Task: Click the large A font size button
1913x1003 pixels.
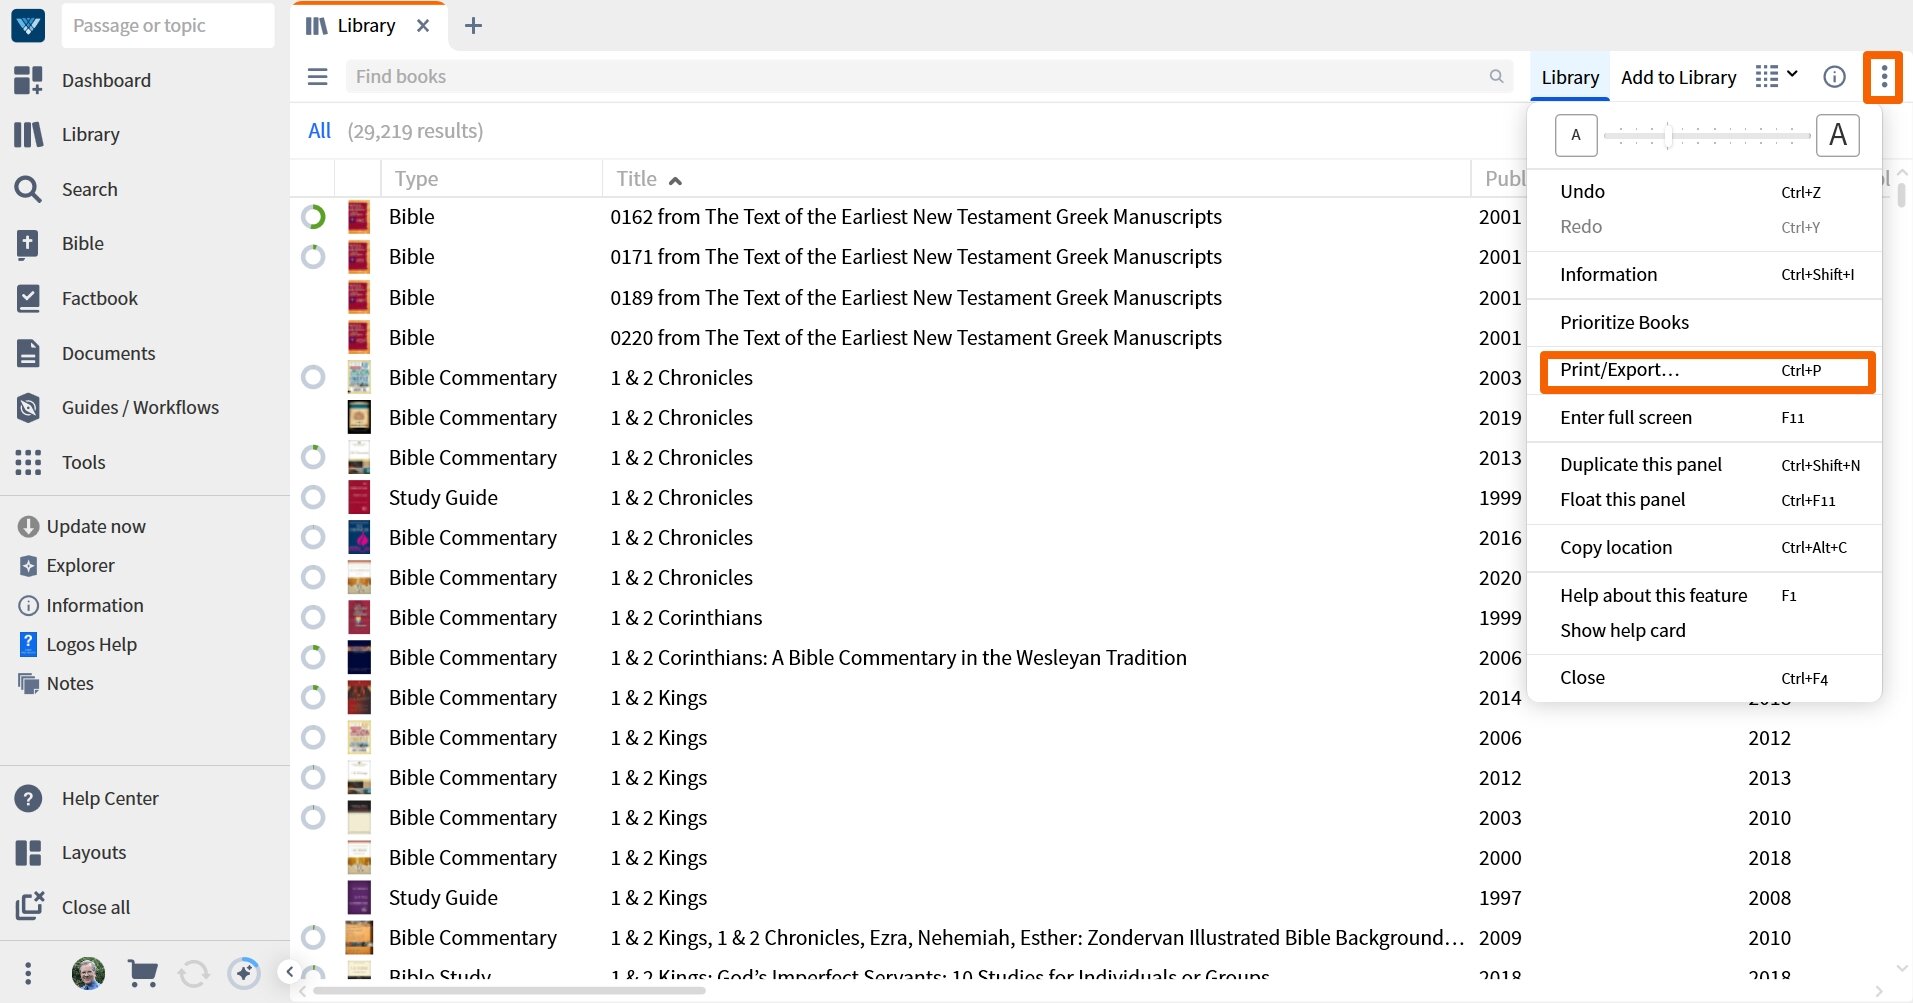Action: click(1838, 135)
